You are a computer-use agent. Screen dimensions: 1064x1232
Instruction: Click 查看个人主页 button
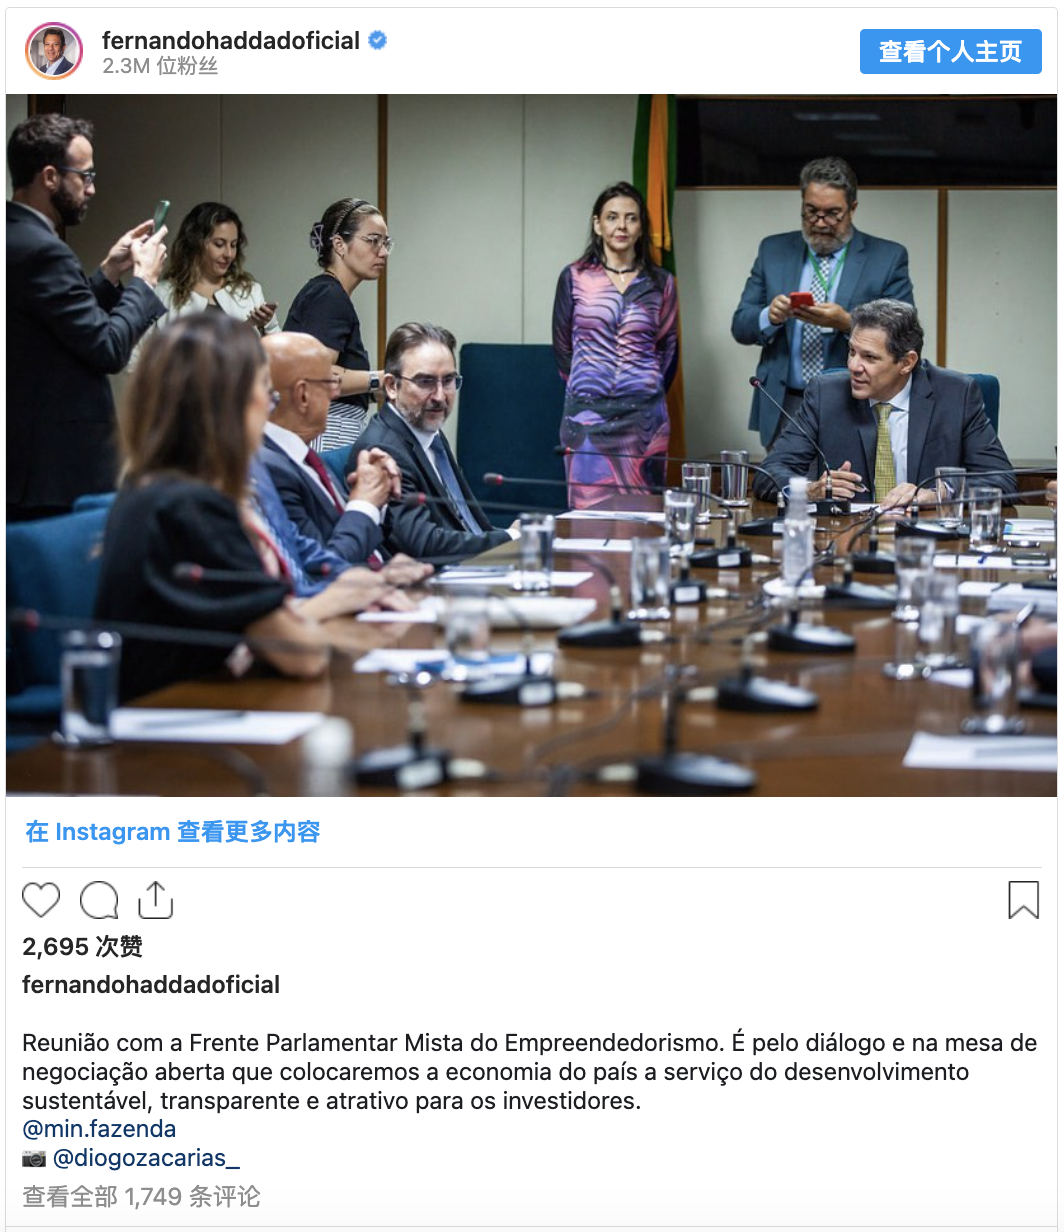click(x=951, y=51)
